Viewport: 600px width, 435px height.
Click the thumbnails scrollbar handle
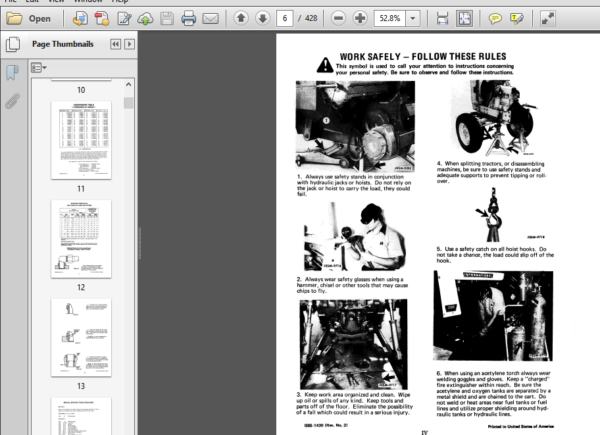coord(129,103)
